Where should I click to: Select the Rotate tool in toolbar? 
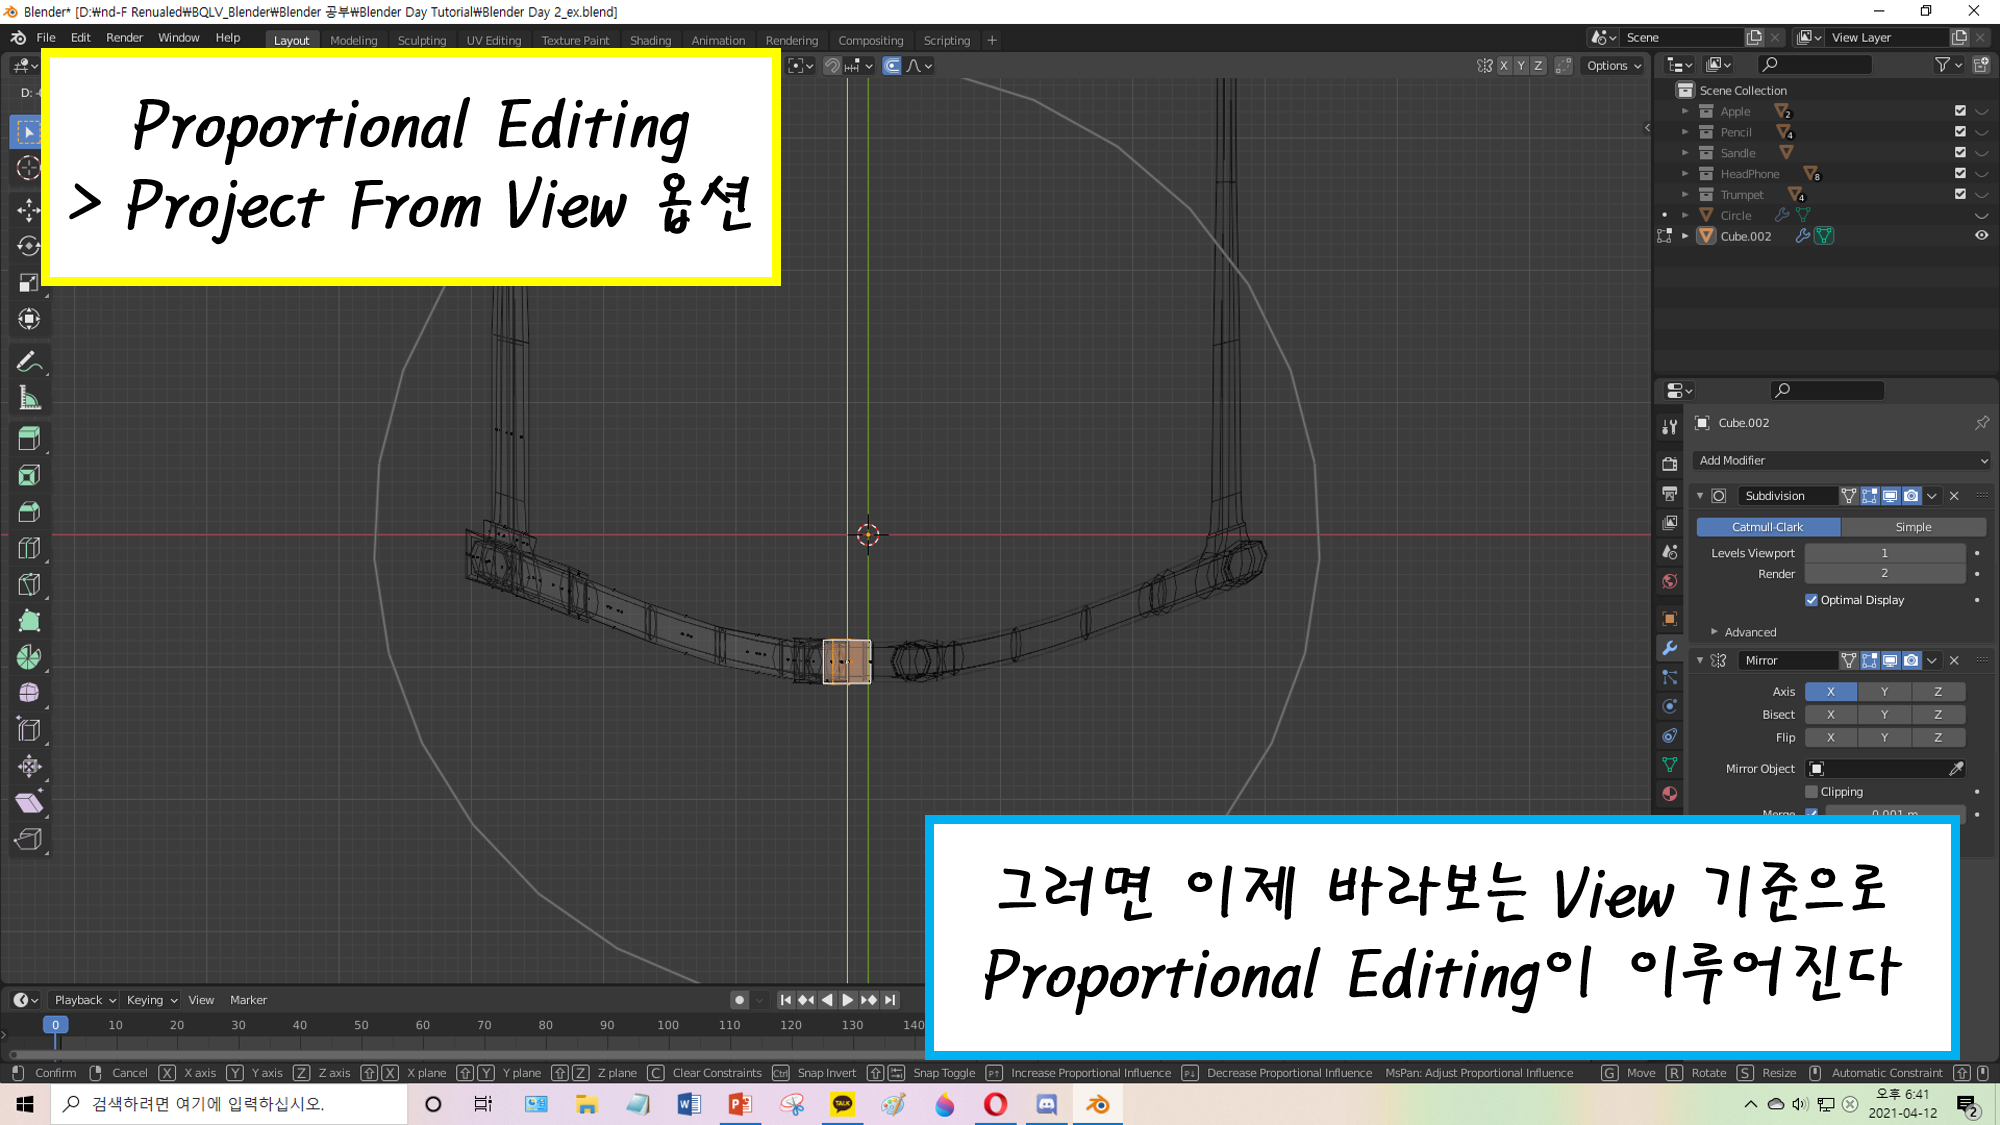tap(28, 246)
